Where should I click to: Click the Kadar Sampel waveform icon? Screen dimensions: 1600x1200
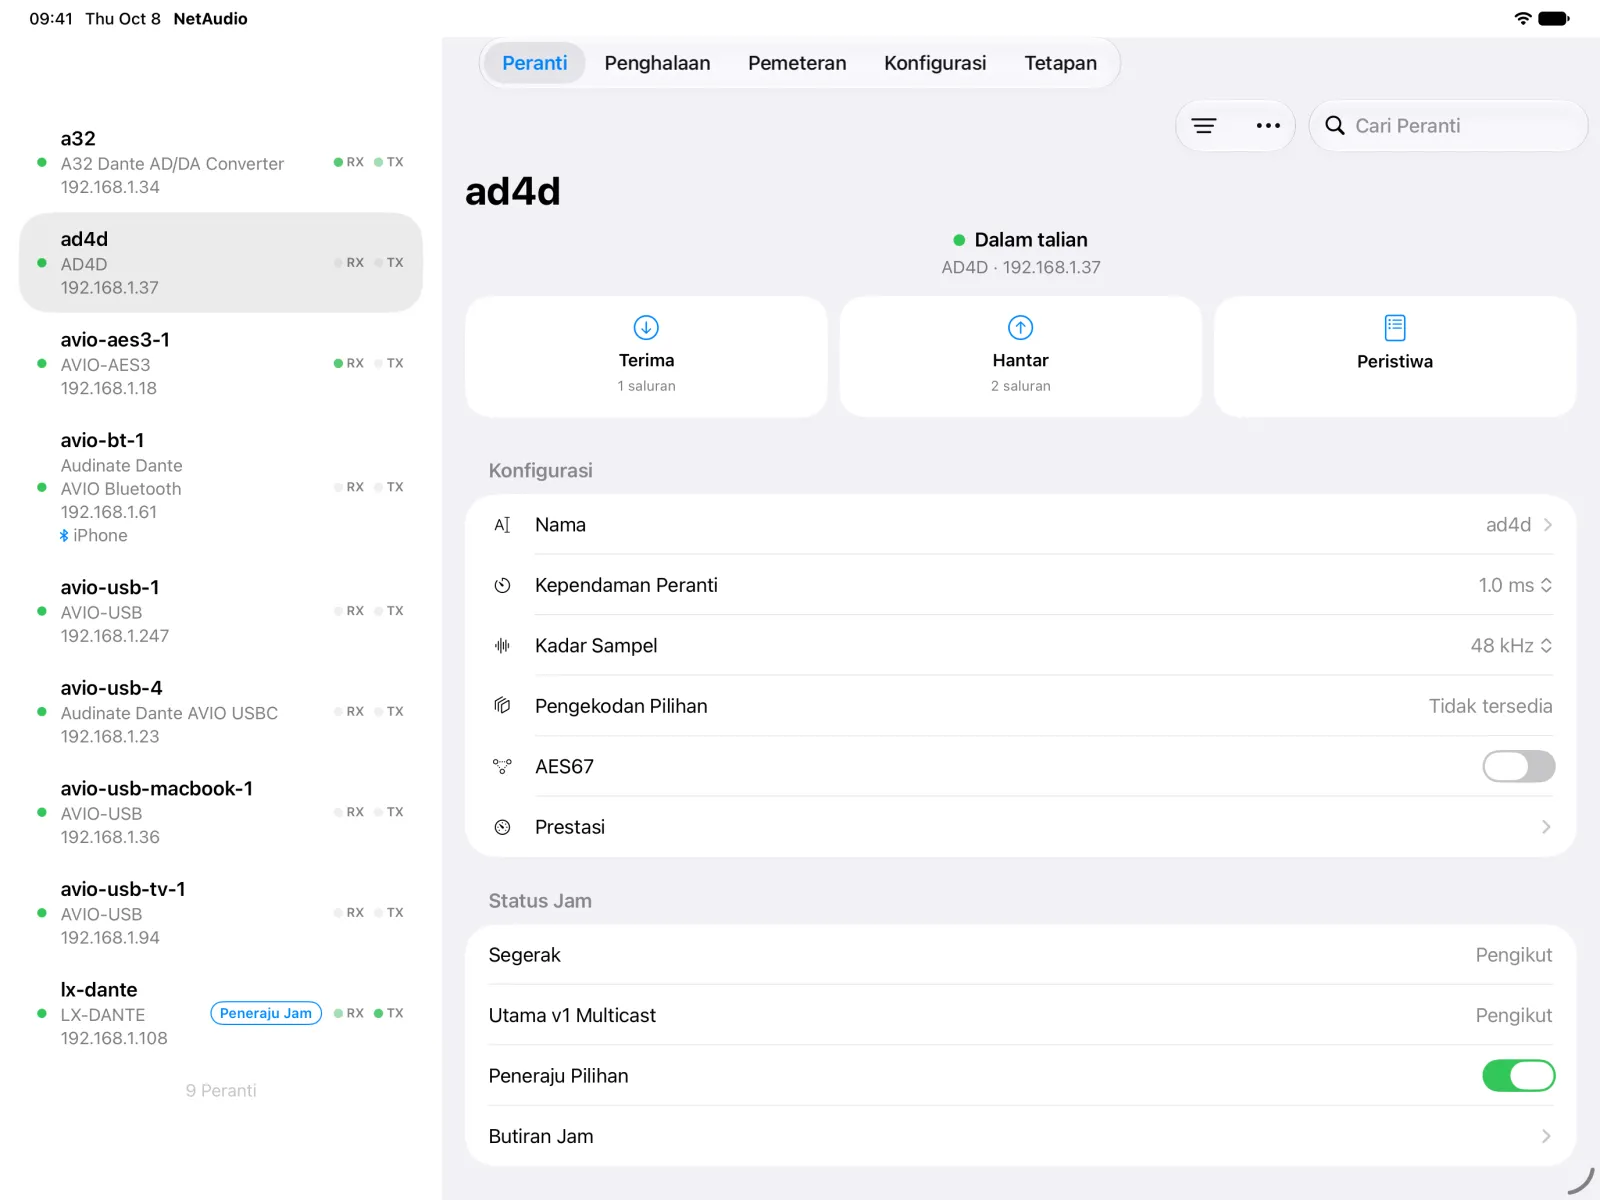[502, 646]
